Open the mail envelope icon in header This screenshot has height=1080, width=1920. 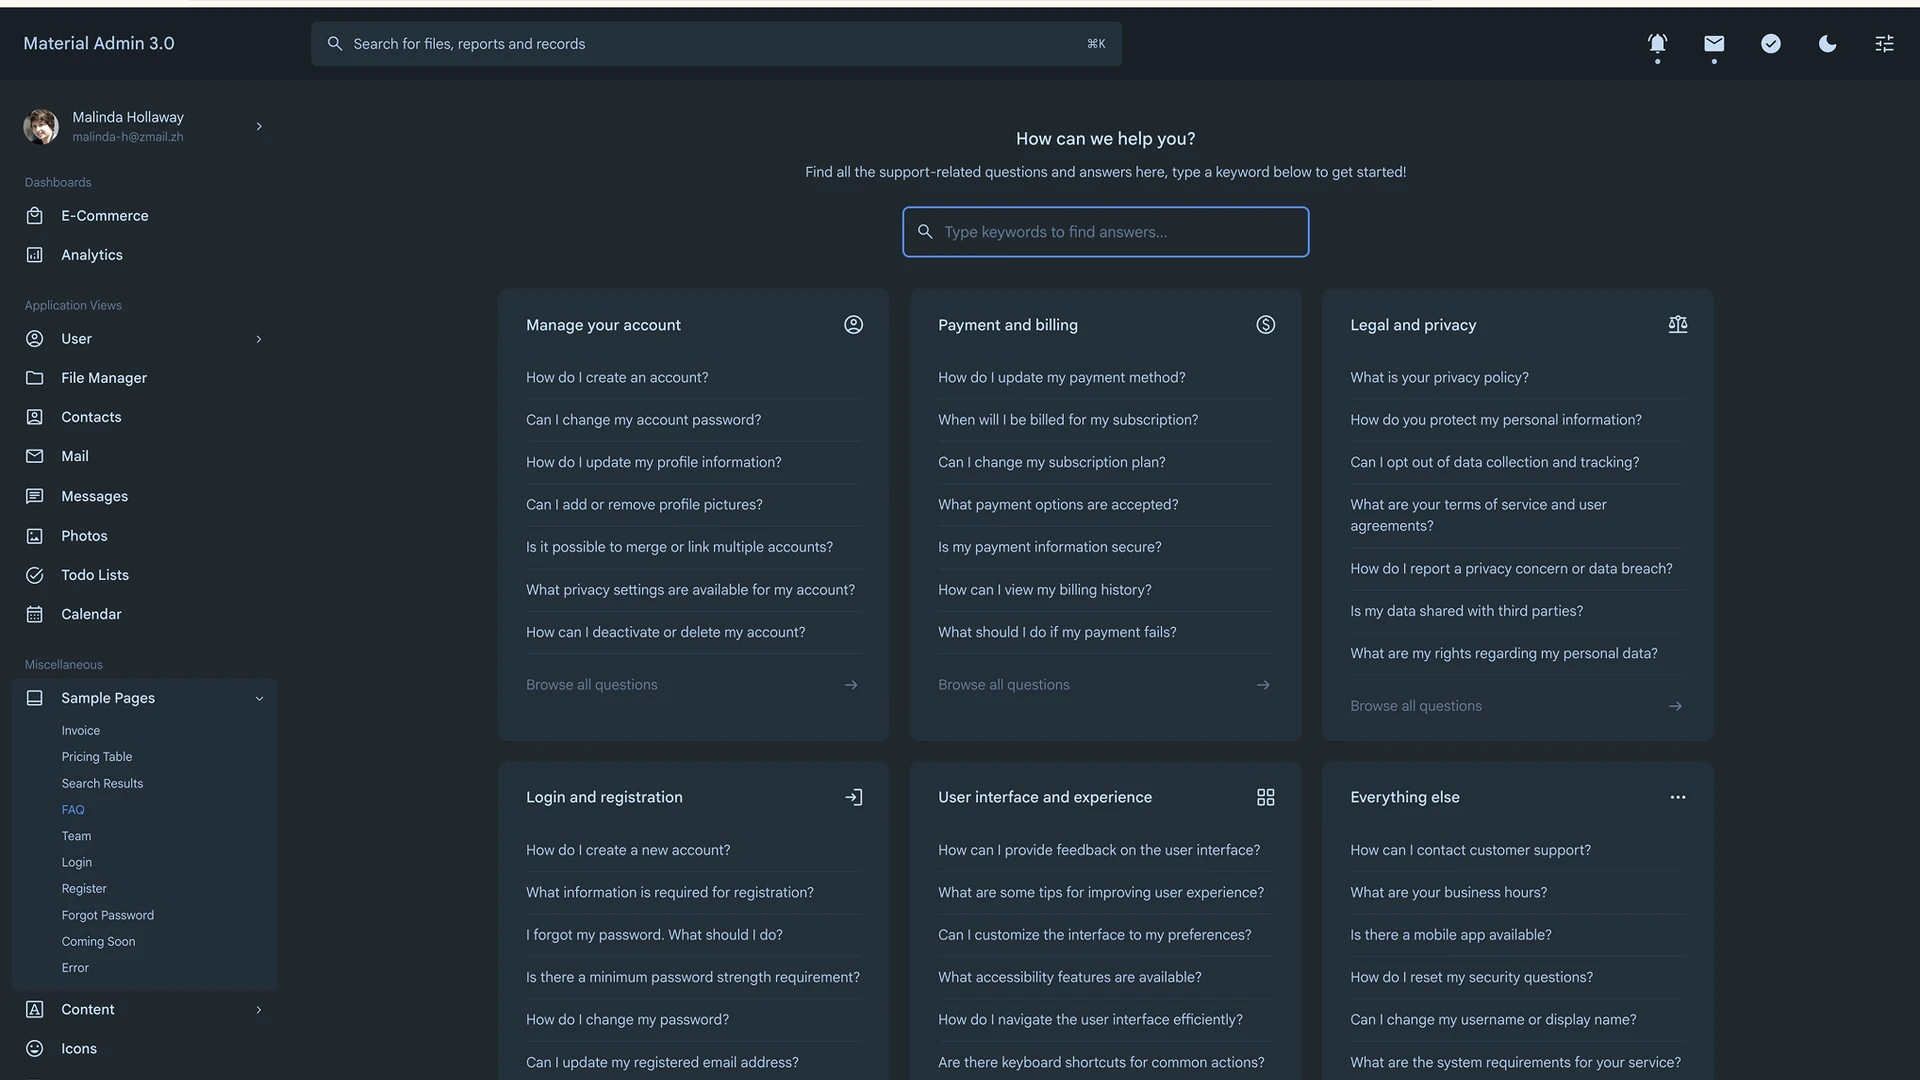coord(1714,43)
